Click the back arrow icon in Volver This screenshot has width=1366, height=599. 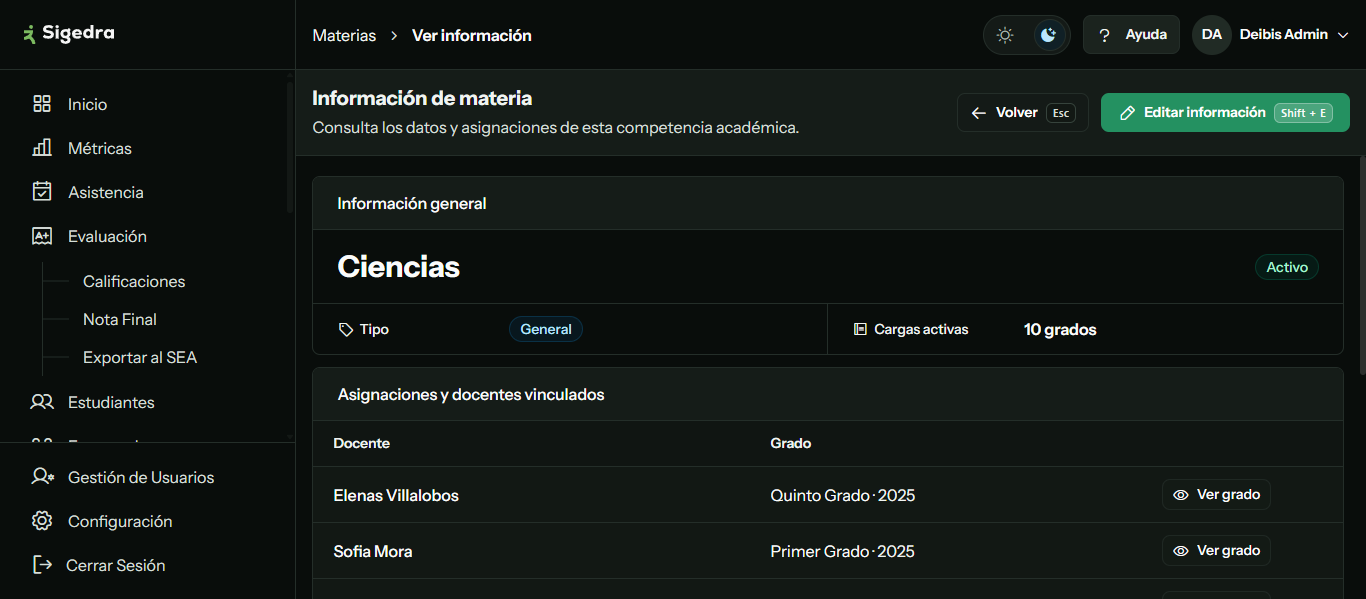[979, 113]
